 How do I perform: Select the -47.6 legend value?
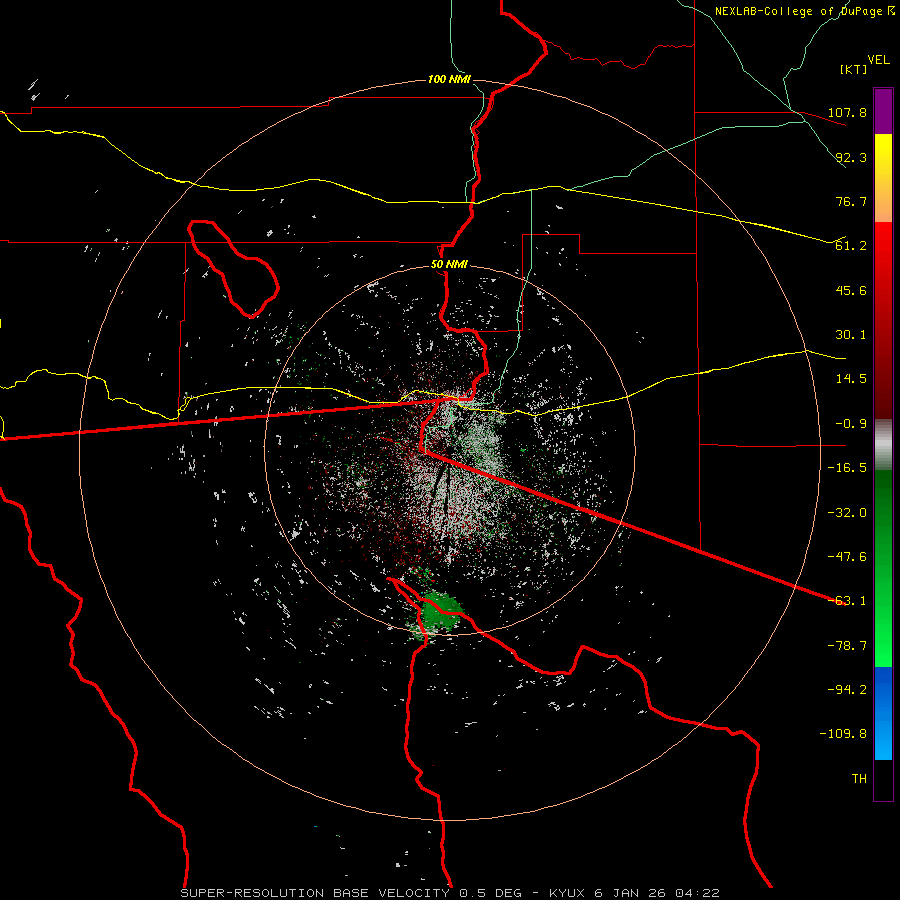coord(847,557)
